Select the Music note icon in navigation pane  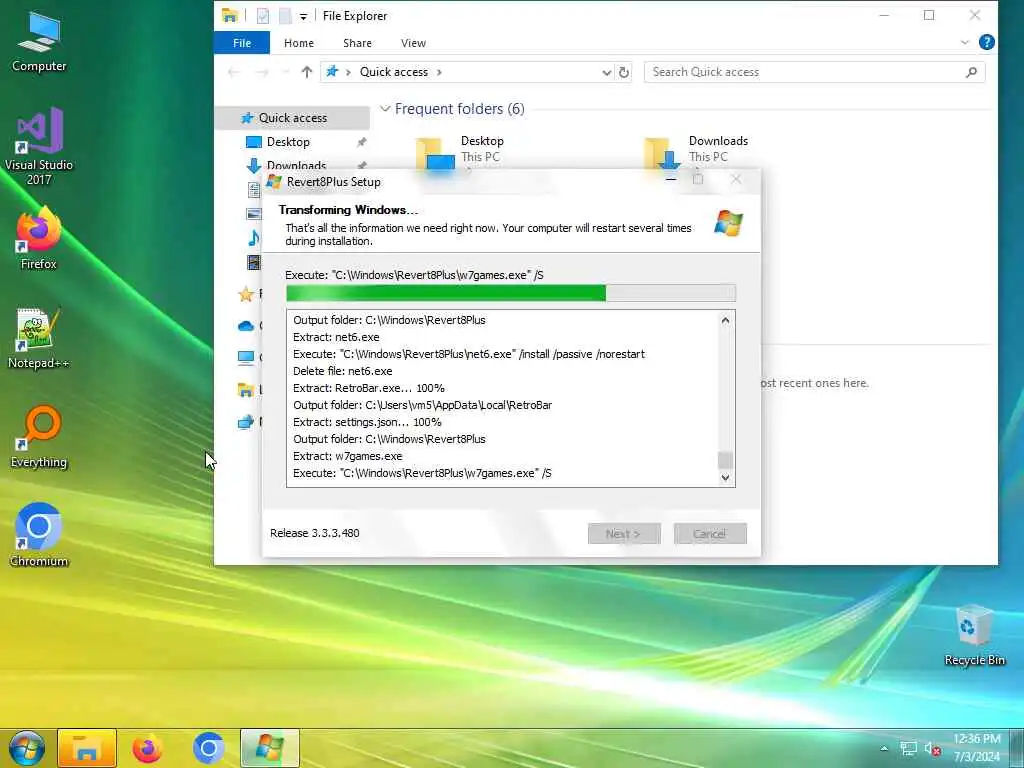click(x=253, y=237)
